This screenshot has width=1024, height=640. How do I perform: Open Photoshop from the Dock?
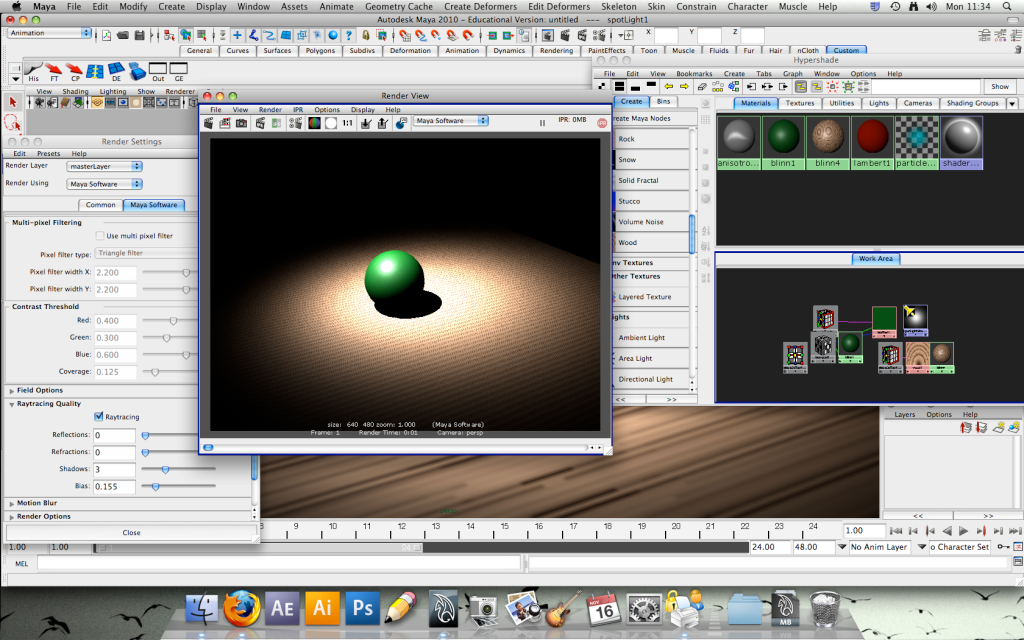point(362,608)
